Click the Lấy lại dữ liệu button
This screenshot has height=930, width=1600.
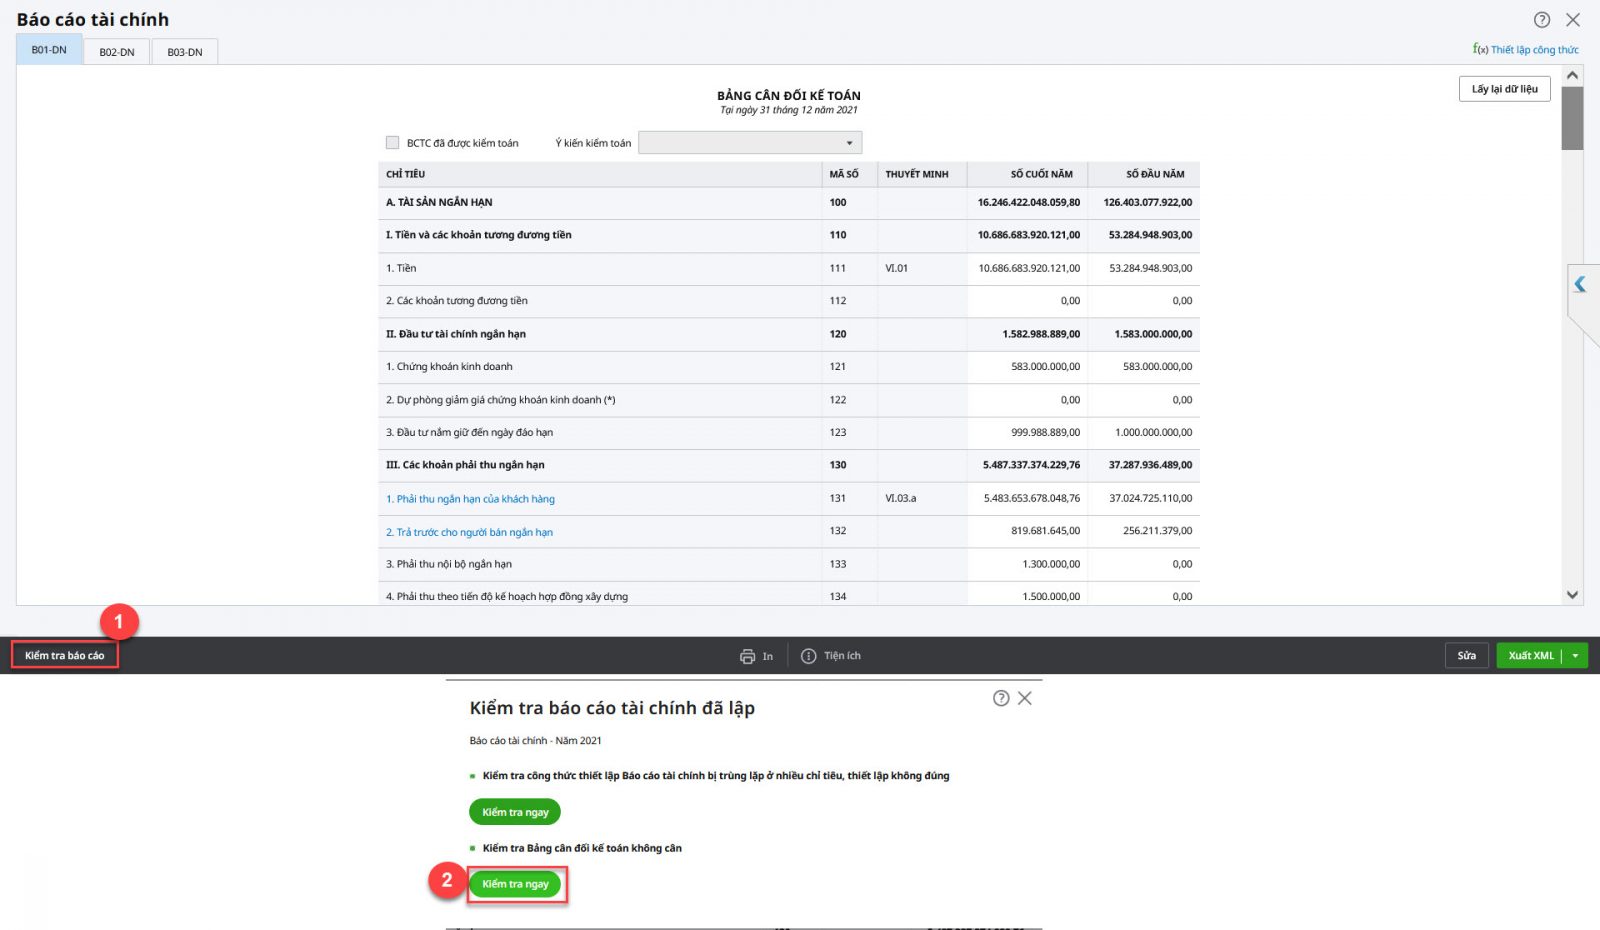coord(1504,89)
